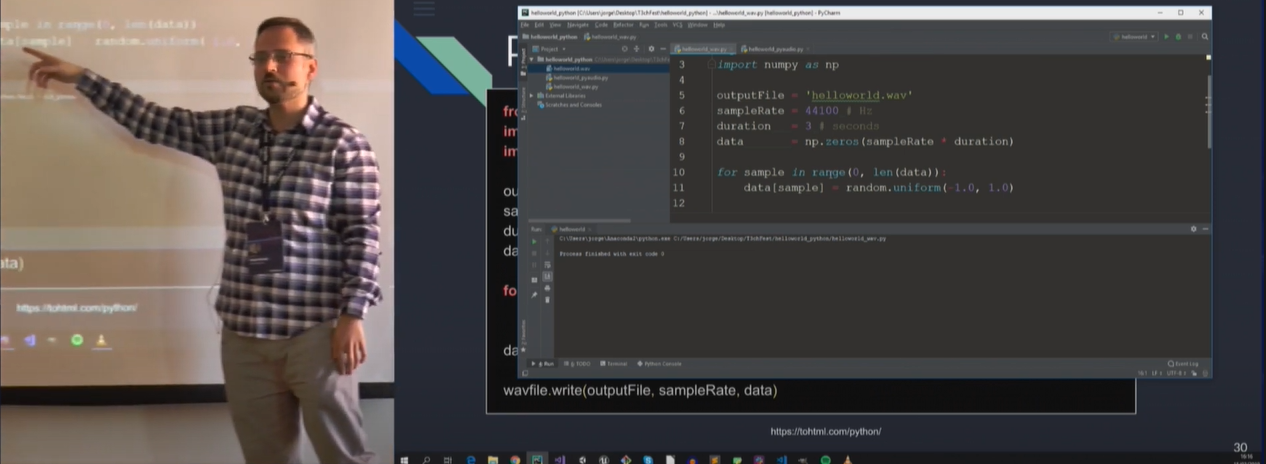This screenshot has width=1266, height=464.
Task: Click the helloworld_wav.py breadcrumb in navigation bar
Action: click(x=610, y=36)
